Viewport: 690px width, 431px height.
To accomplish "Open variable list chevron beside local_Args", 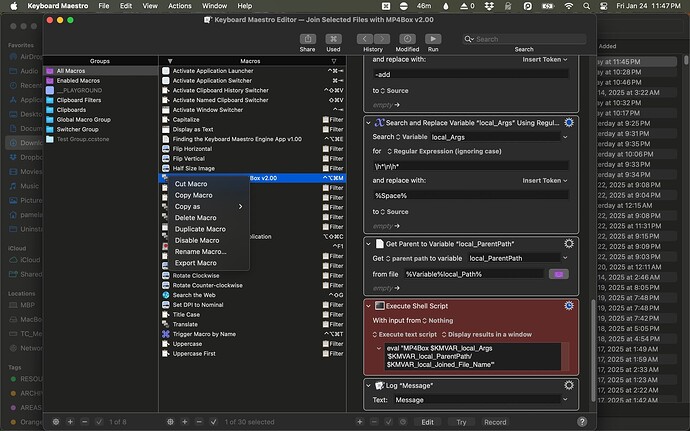I will point(565,137).
